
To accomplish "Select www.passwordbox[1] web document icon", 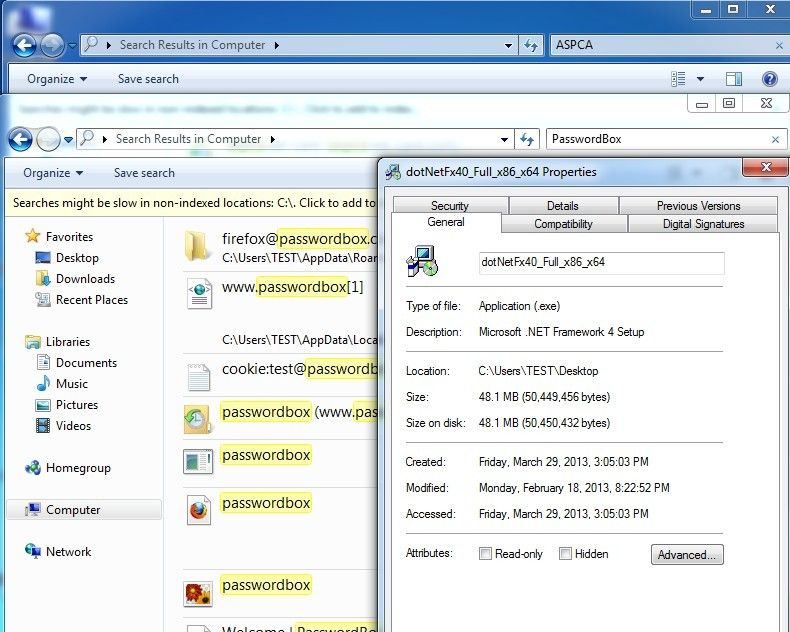I will click(199, 294).
